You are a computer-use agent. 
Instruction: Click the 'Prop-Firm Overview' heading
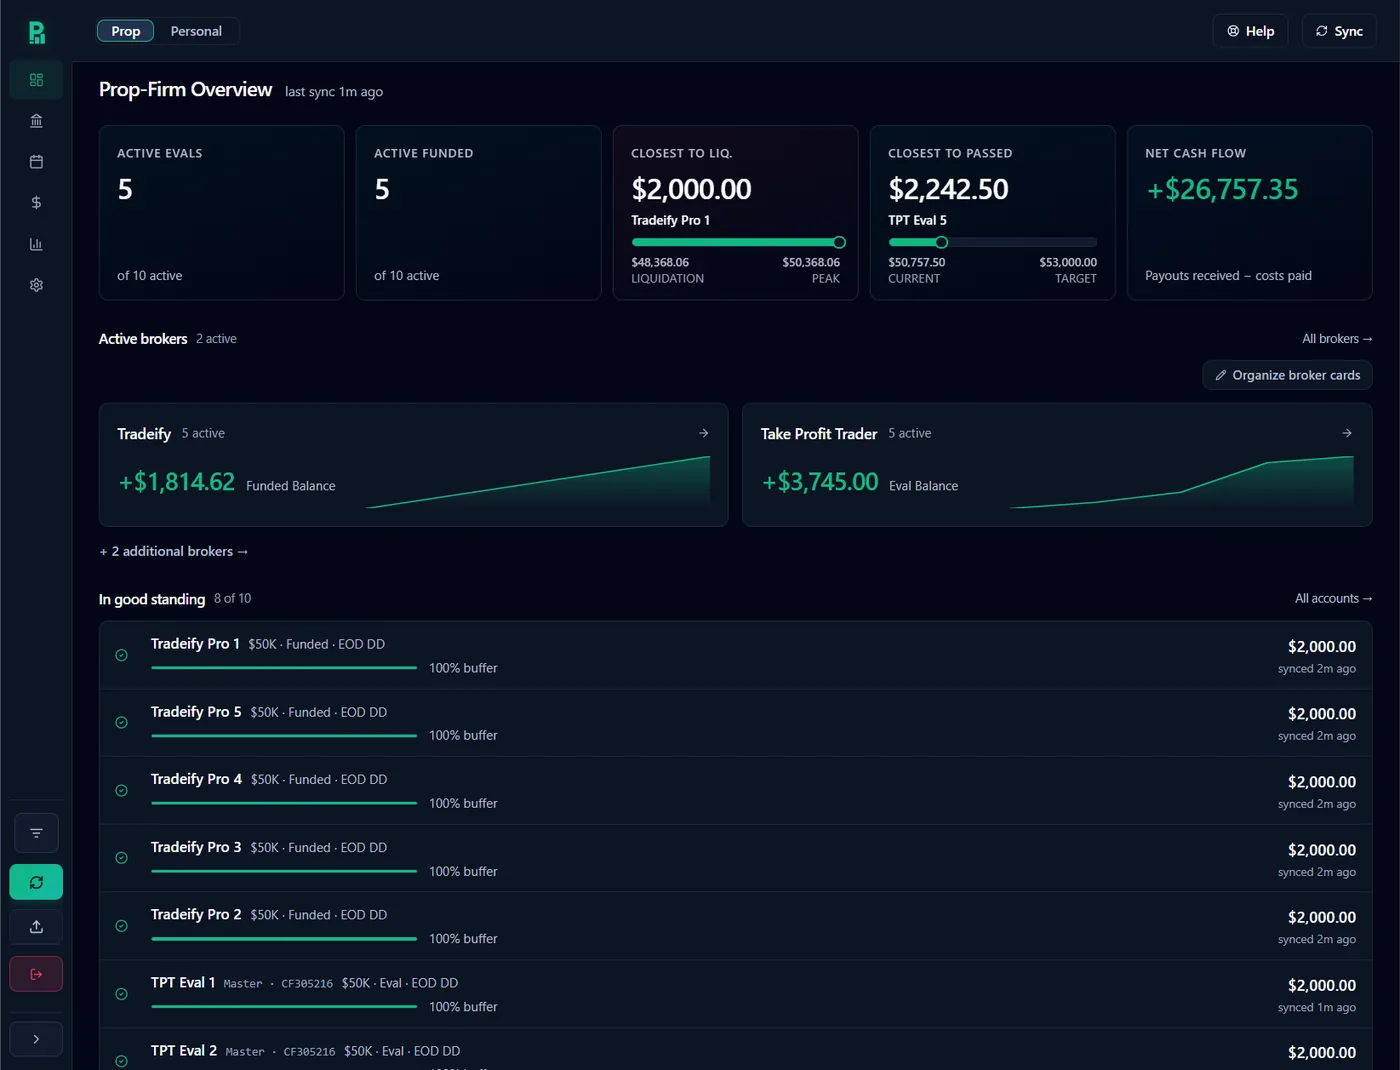[185, 89]
